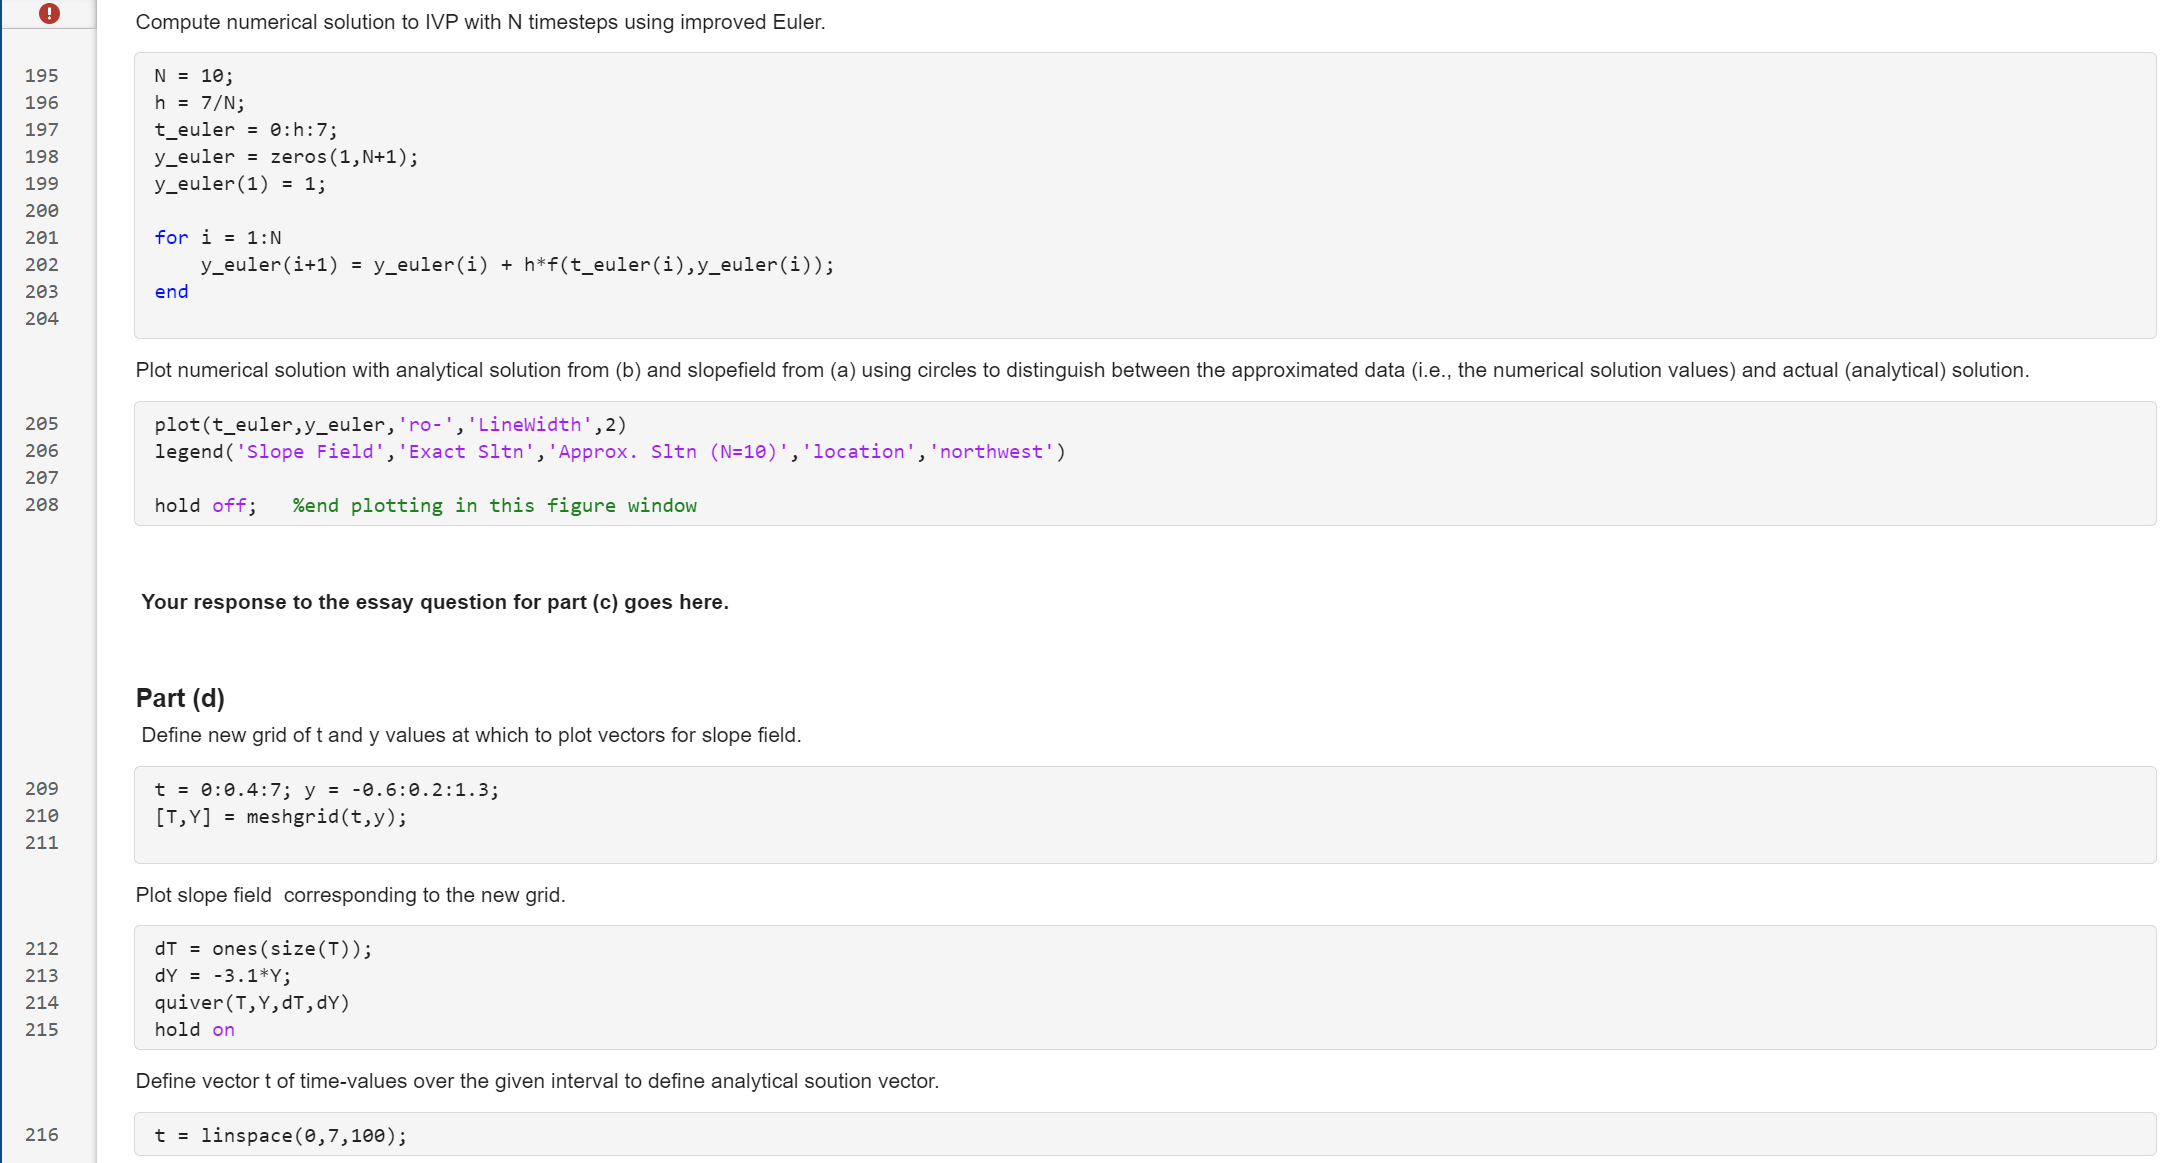Click line number 205 in the gutter
The width and height of the screenshot is (2161, 1163).
pos(42,424)
